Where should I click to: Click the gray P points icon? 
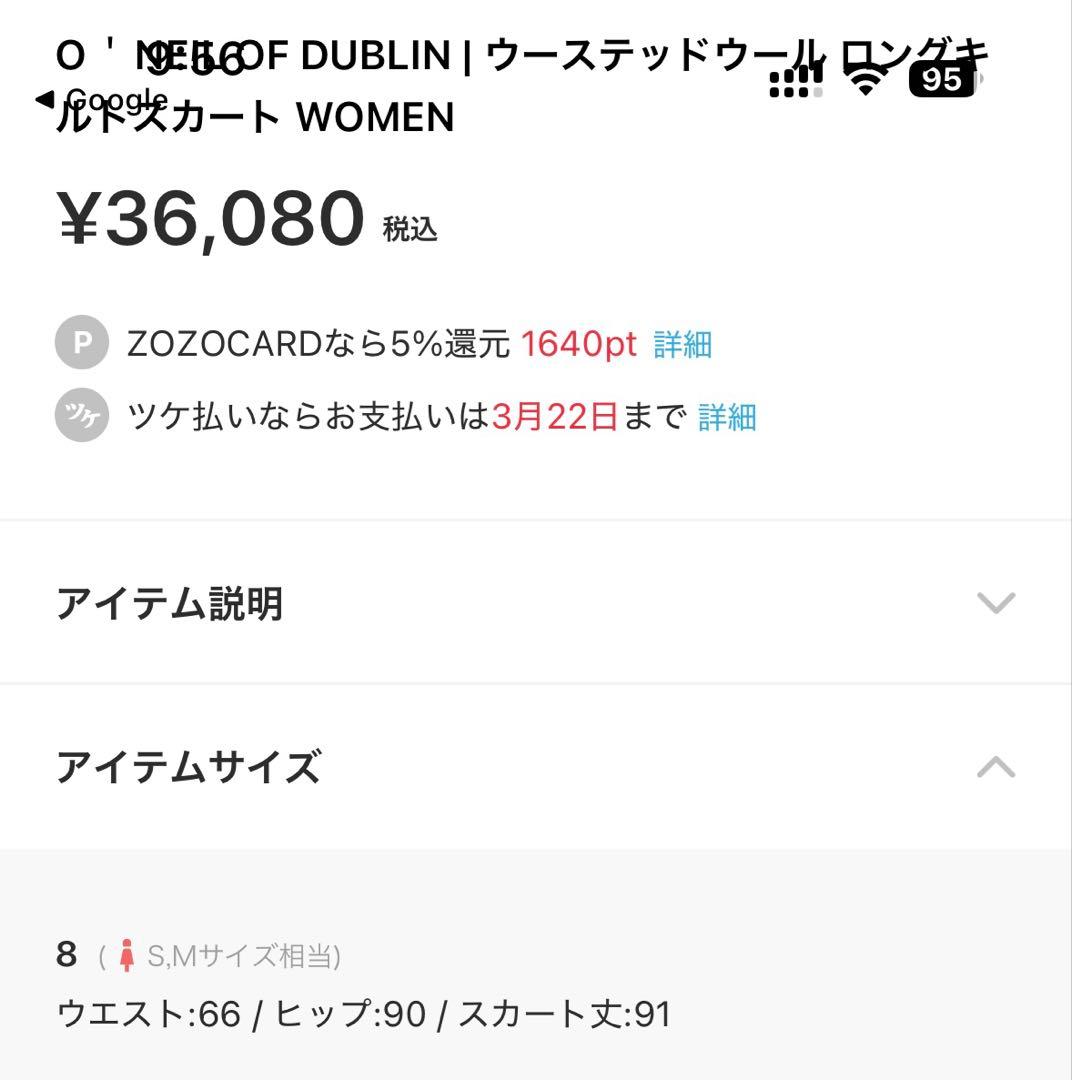tap(82, 344)
